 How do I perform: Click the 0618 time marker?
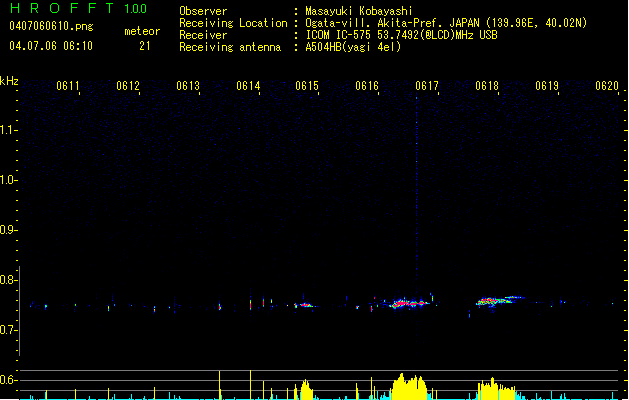(x=487, y=86)
